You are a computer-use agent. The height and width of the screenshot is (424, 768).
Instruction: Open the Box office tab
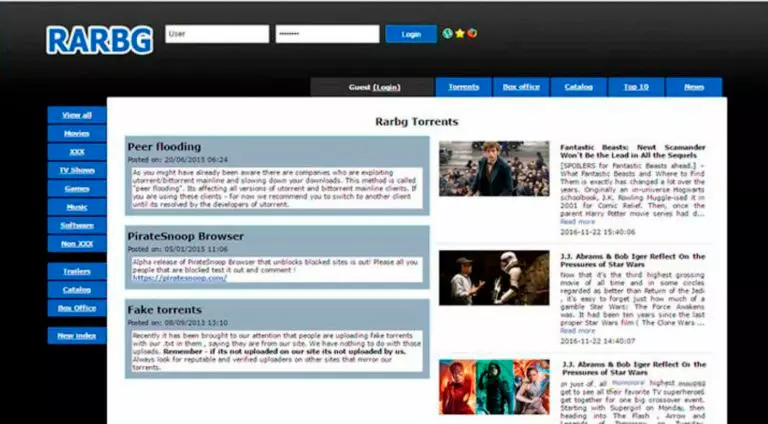pos(521,87)
